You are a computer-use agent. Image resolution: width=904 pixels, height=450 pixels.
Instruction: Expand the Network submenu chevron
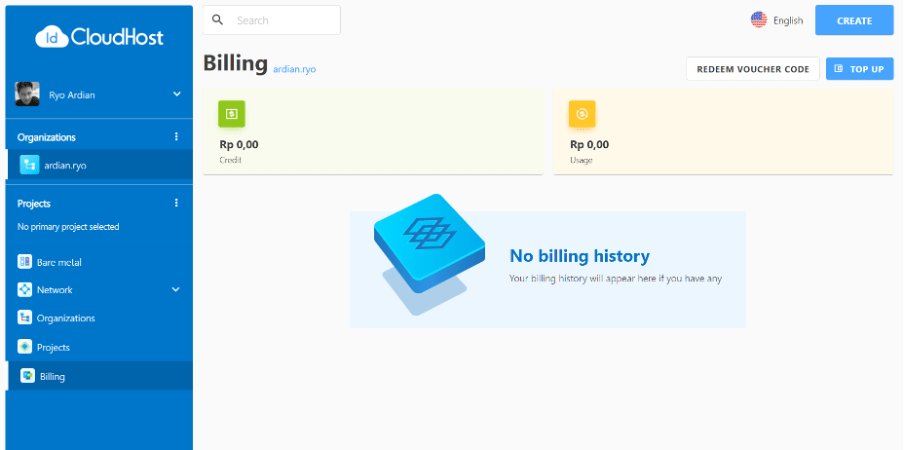(176, 289)
